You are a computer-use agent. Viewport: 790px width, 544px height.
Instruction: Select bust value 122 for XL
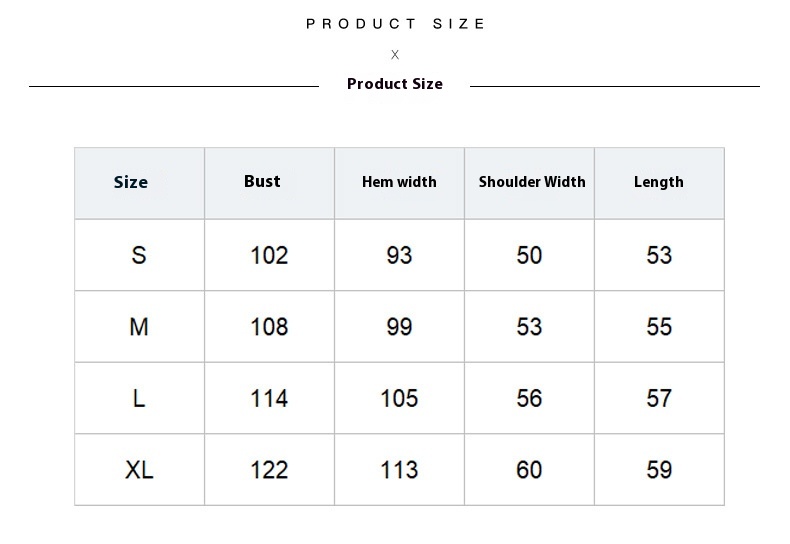[x=269, y=470]
